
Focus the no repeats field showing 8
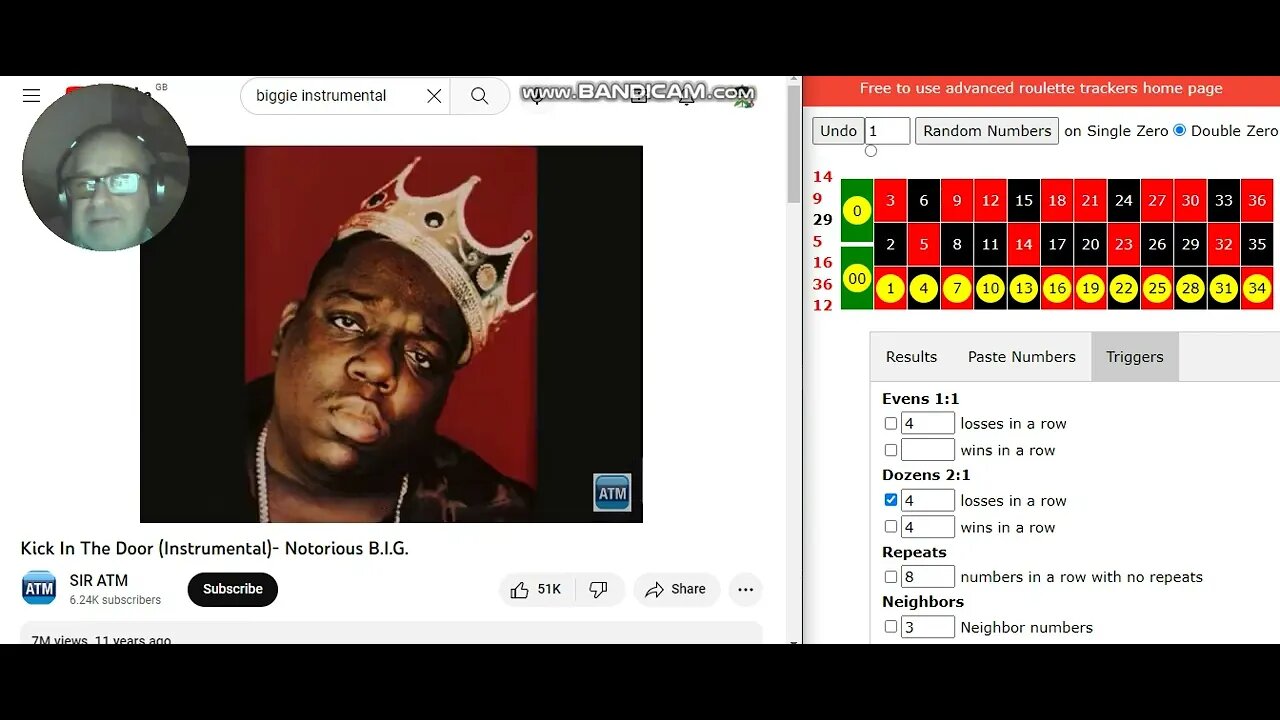928,577
